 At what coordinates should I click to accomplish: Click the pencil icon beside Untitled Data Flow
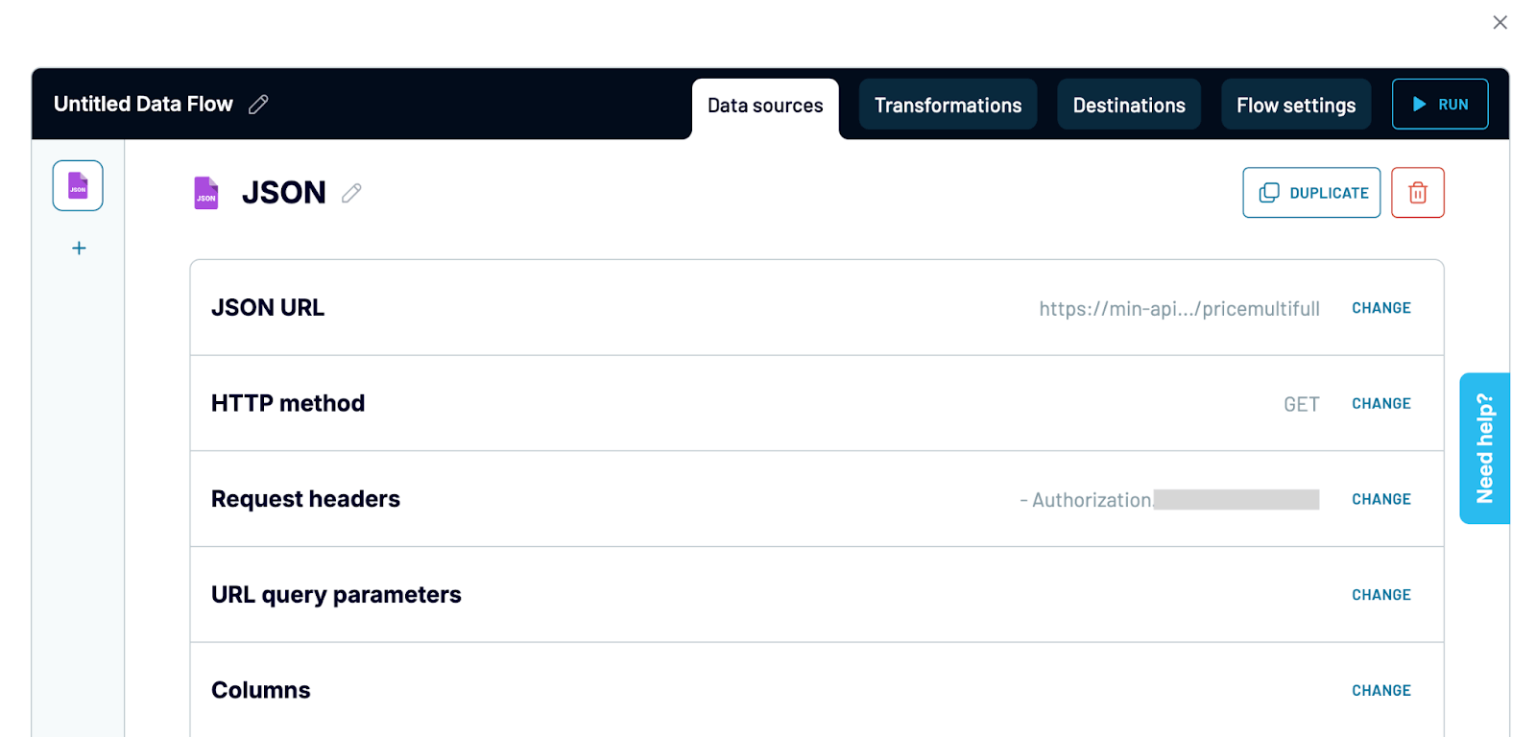pyautogui.click(x=259, y=104)
